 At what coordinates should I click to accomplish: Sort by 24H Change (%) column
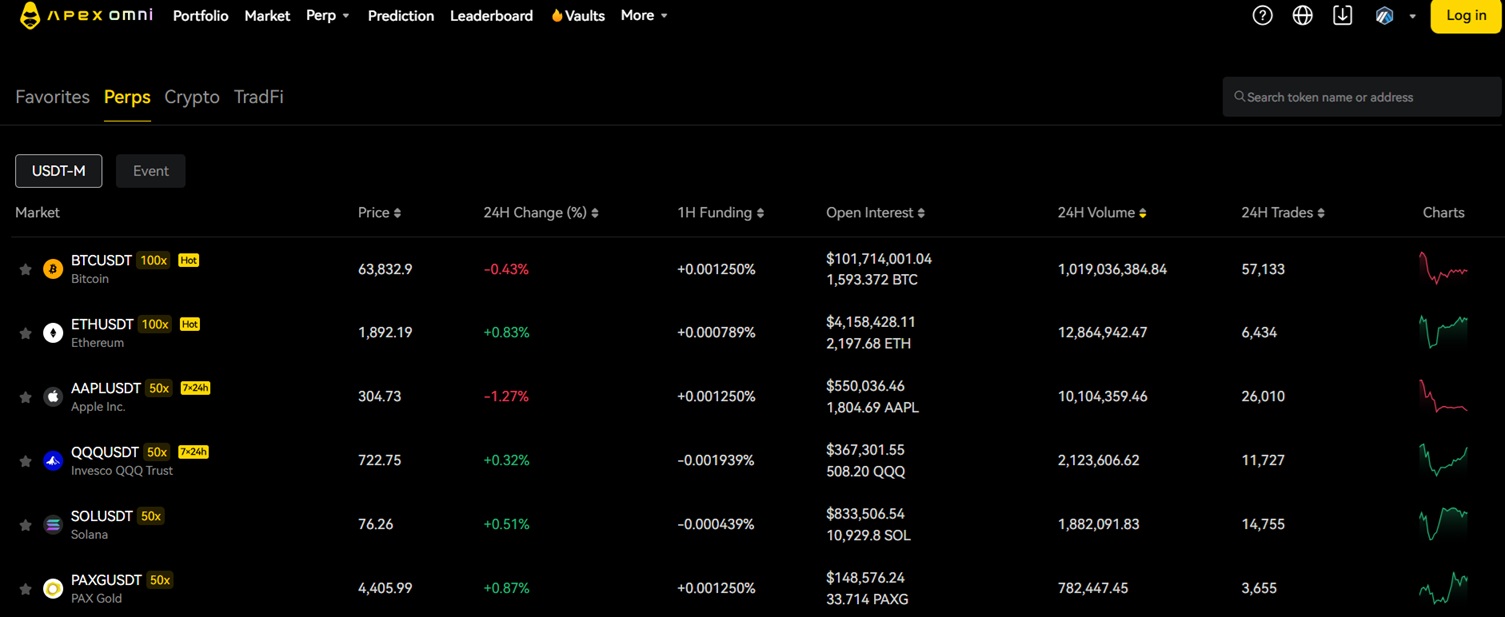coord(541,213)
